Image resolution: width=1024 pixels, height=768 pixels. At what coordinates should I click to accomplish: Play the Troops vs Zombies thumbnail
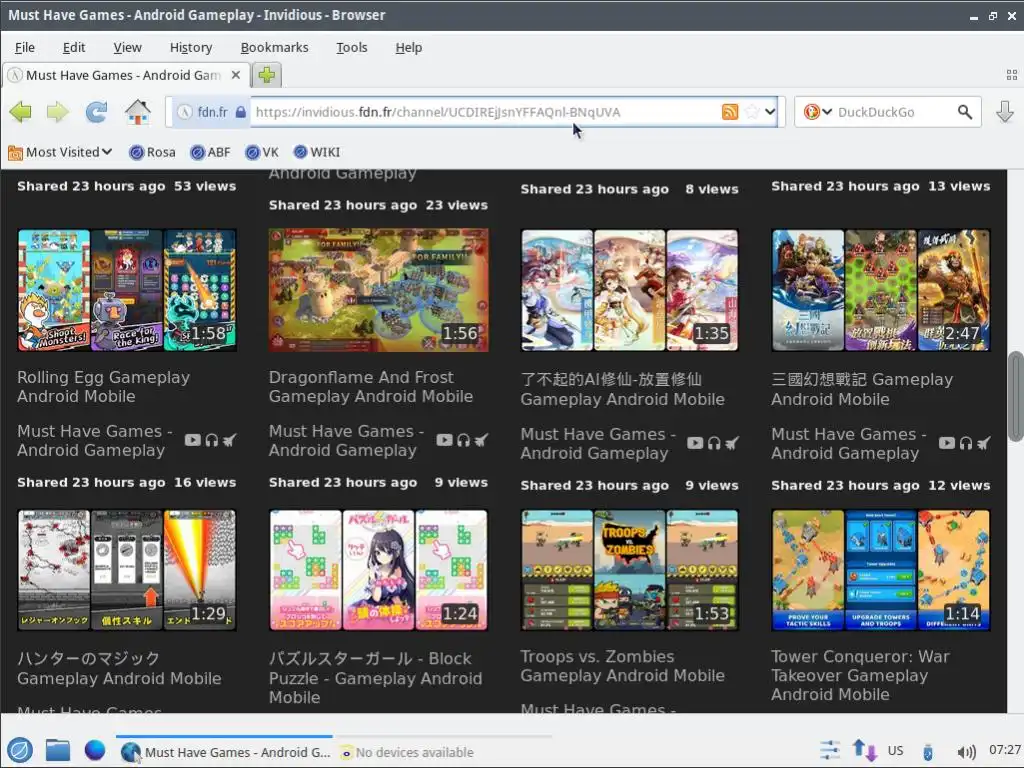tap(630, 570)
